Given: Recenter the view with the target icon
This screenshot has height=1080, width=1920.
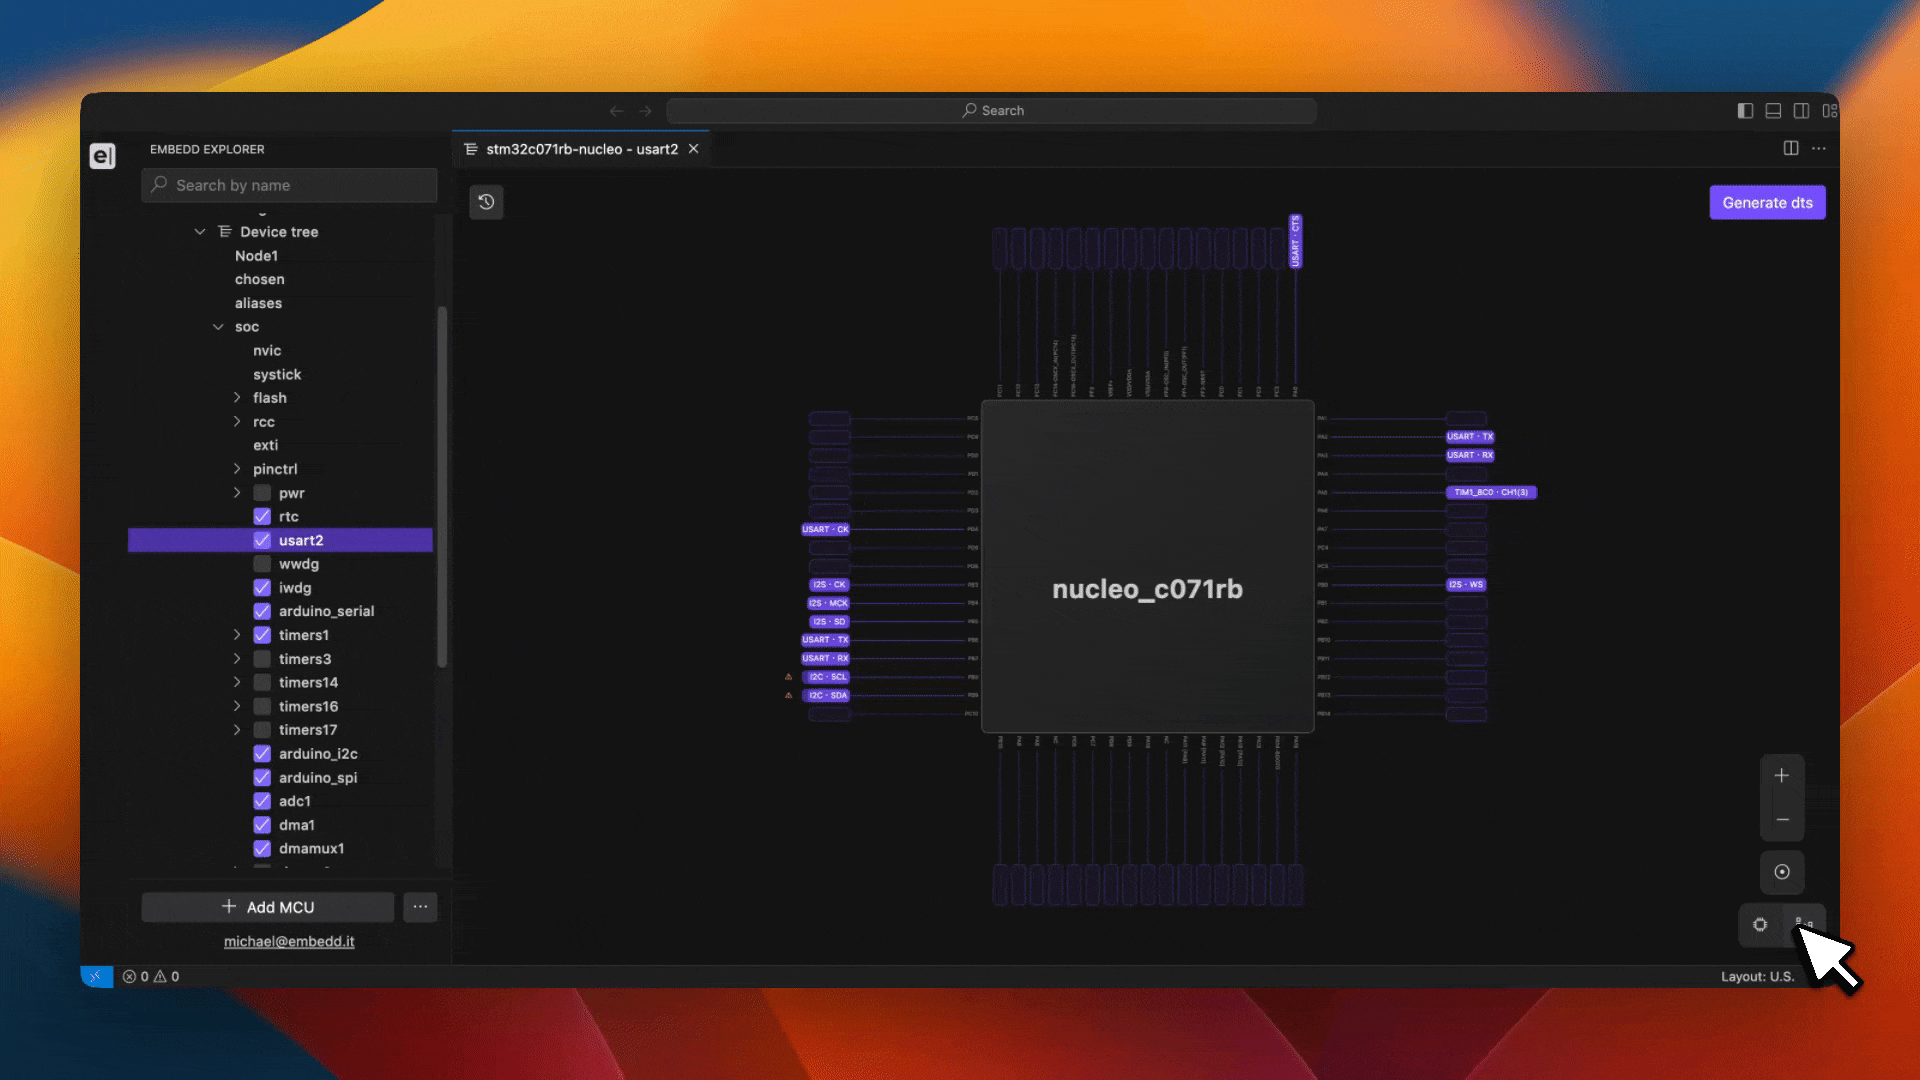Looking at the screenshot, I should click(1781, 872).
